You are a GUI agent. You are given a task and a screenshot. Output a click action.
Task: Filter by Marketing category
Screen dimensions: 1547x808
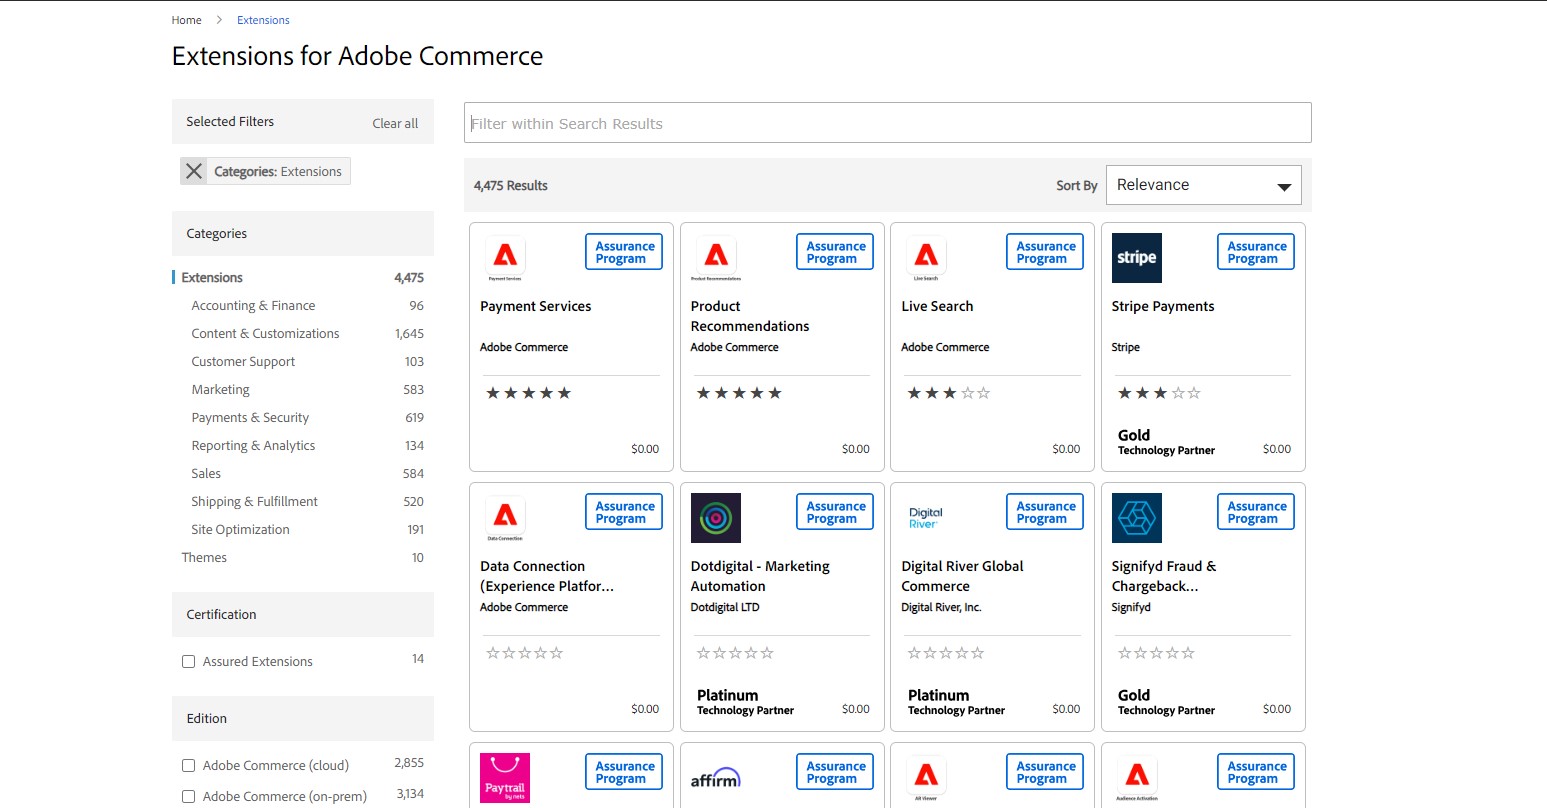tap(220, 389)
